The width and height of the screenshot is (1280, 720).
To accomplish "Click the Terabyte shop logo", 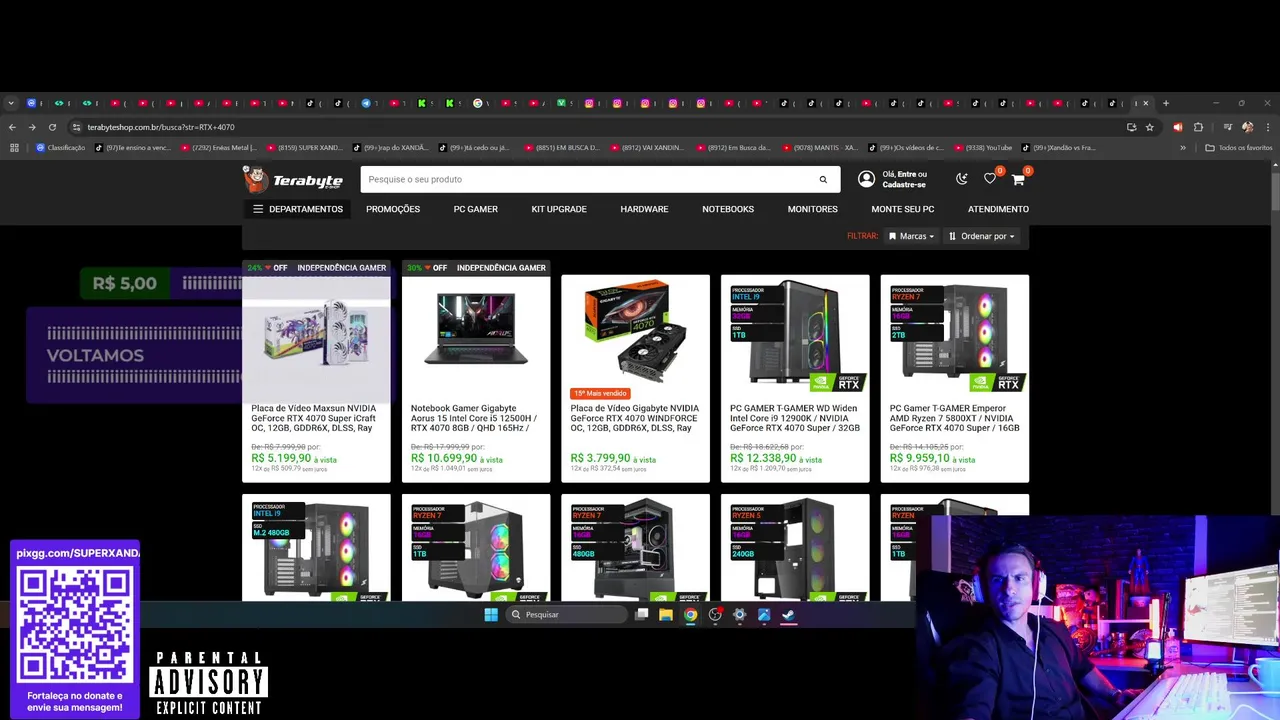I will coord(293,179).
